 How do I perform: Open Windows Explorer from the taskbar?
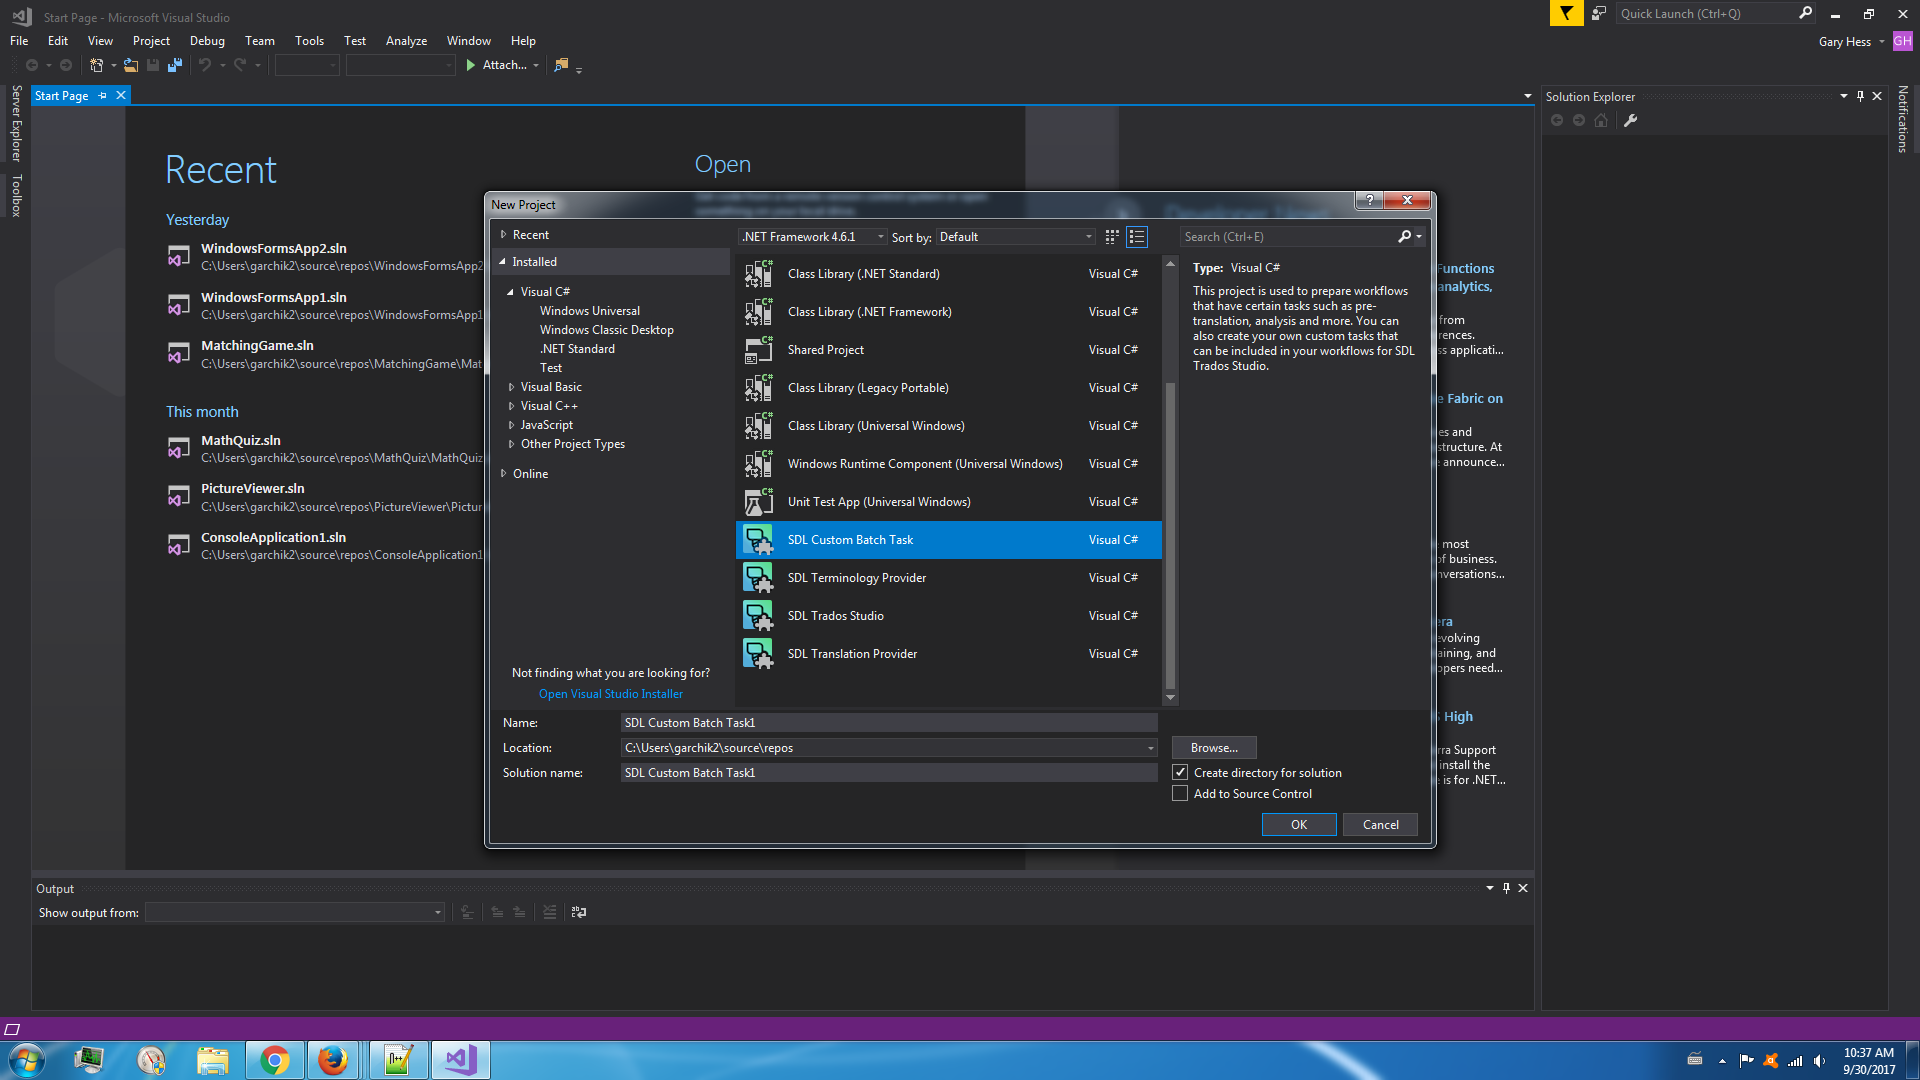pyautogui.click(x=212, y=1060)
